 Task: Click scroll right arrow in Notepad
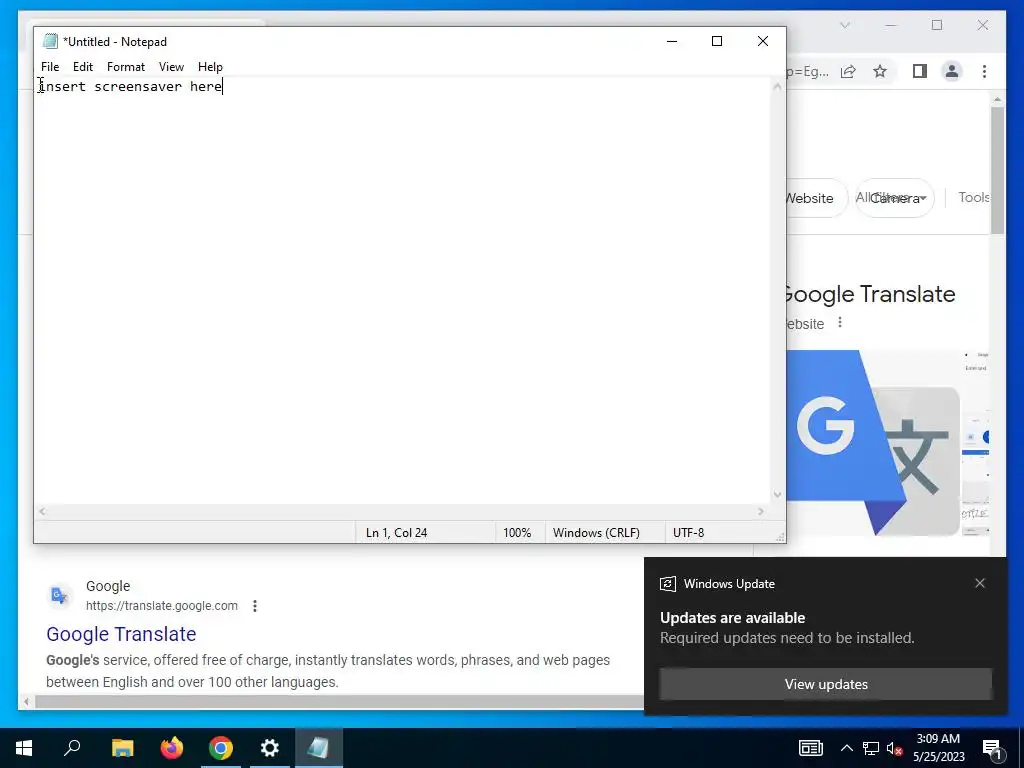[761, 511]
